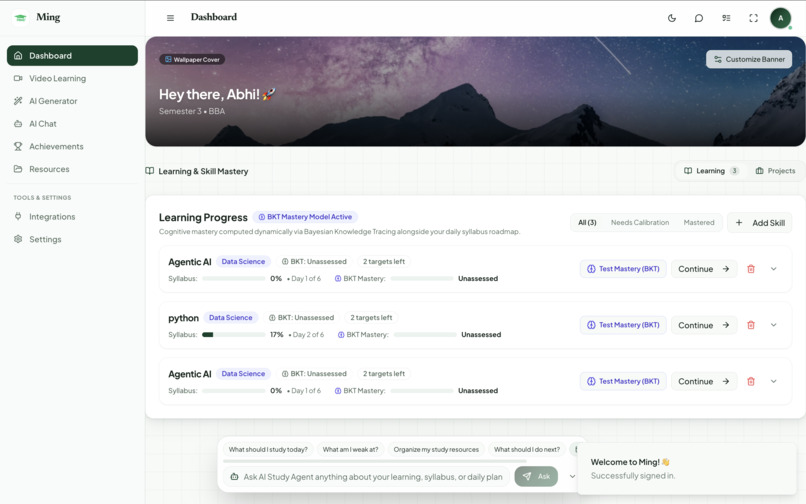Expand the Agentic AI row above python
The image size is (806, 504).
773,269
